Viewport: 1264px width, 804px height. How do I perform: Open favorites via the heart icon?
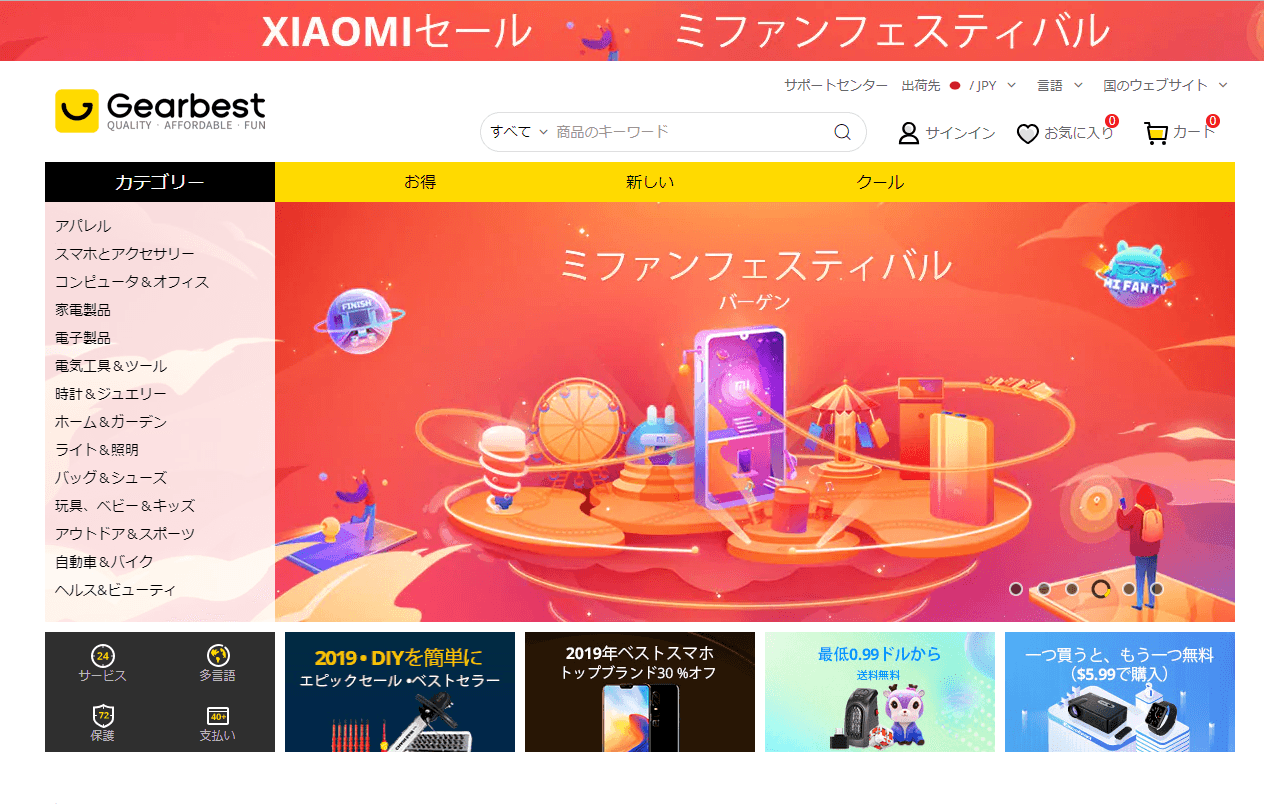1027,133
